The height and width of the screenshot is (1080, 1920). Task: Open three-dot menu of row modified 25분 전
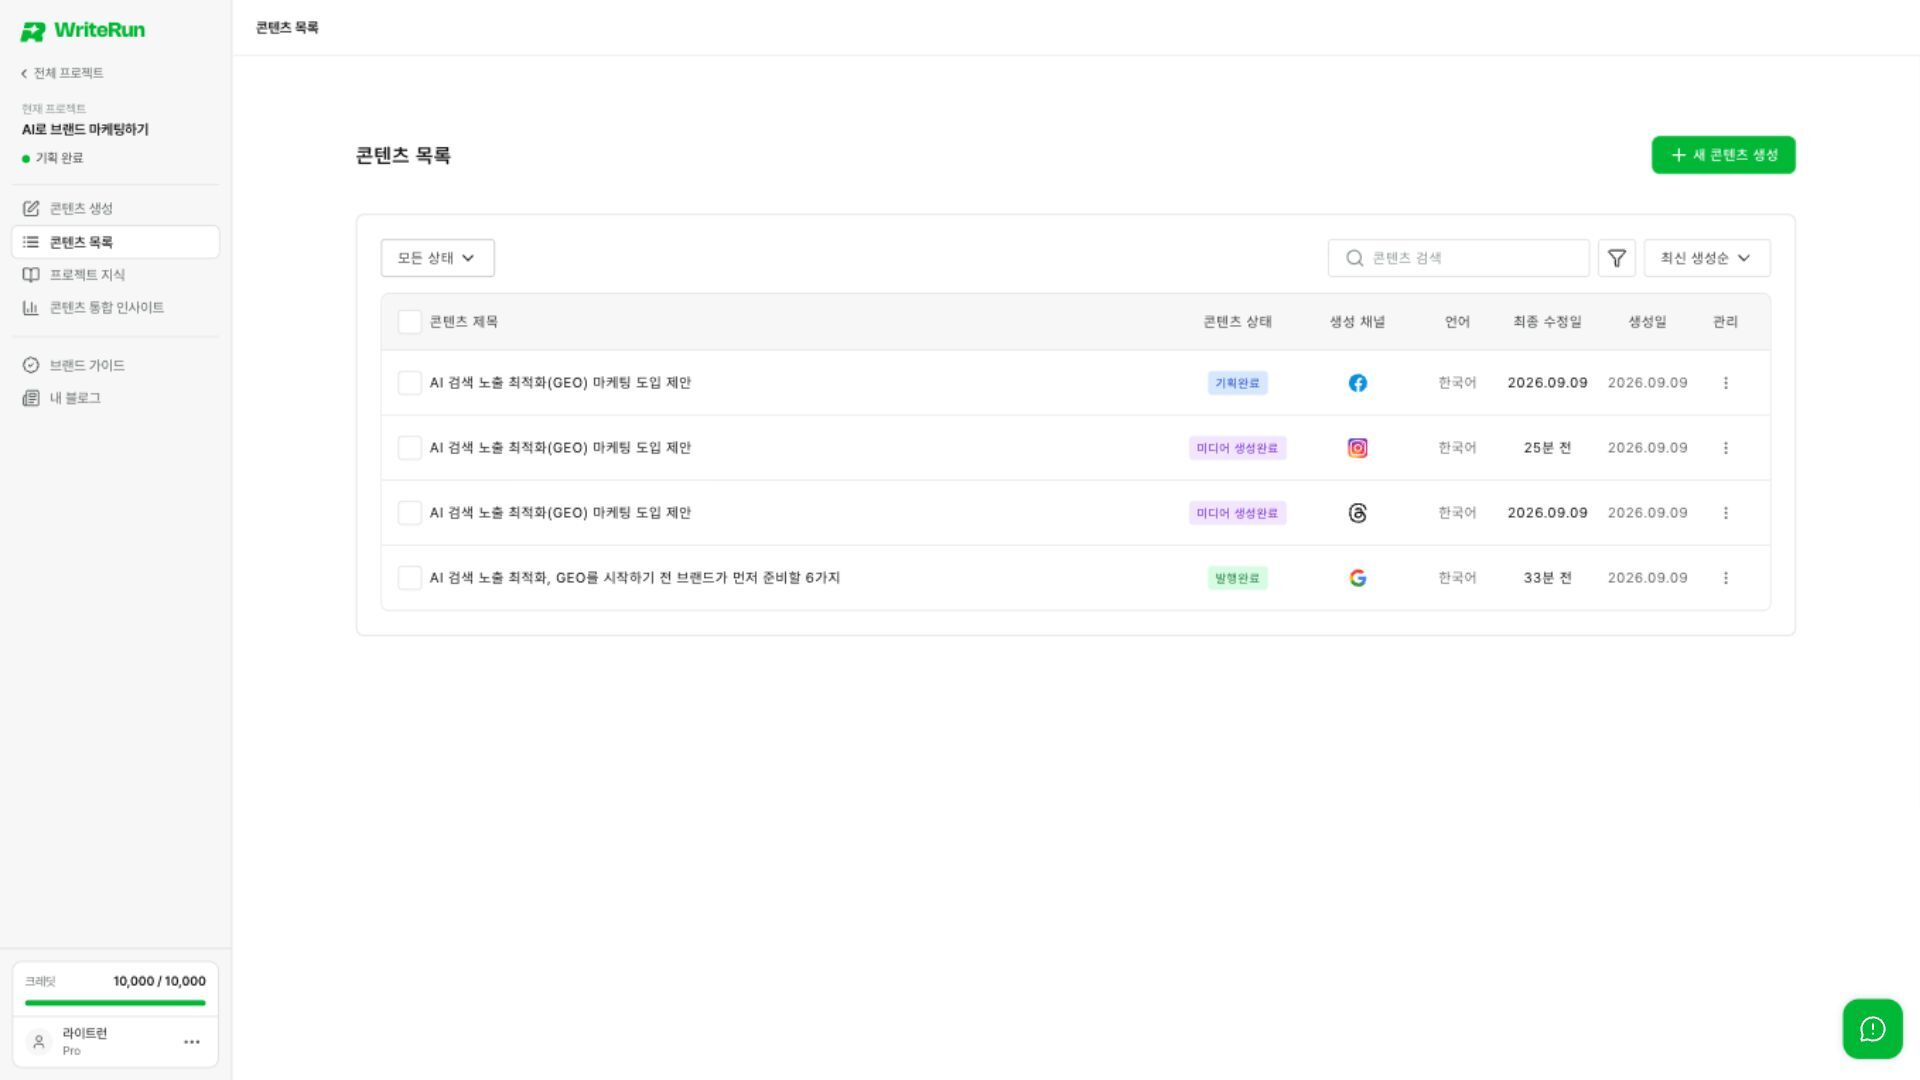(1725, 448)
